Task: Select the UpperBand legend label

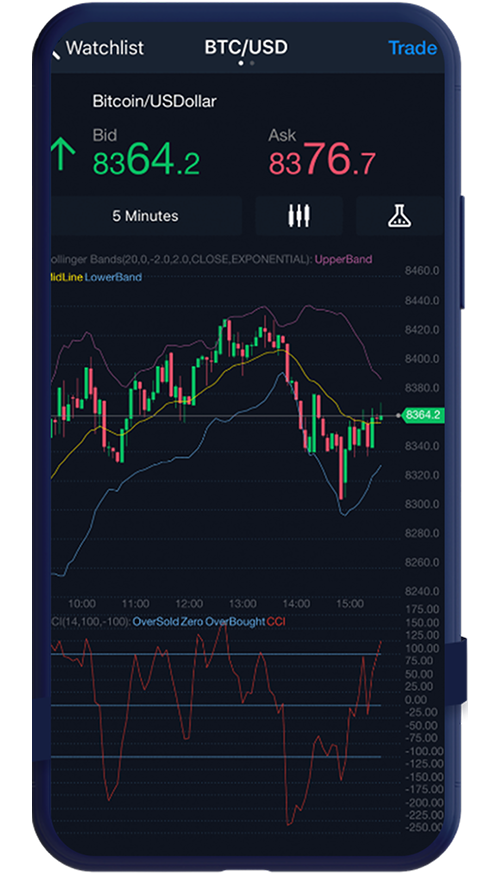Action: point(343,259)
